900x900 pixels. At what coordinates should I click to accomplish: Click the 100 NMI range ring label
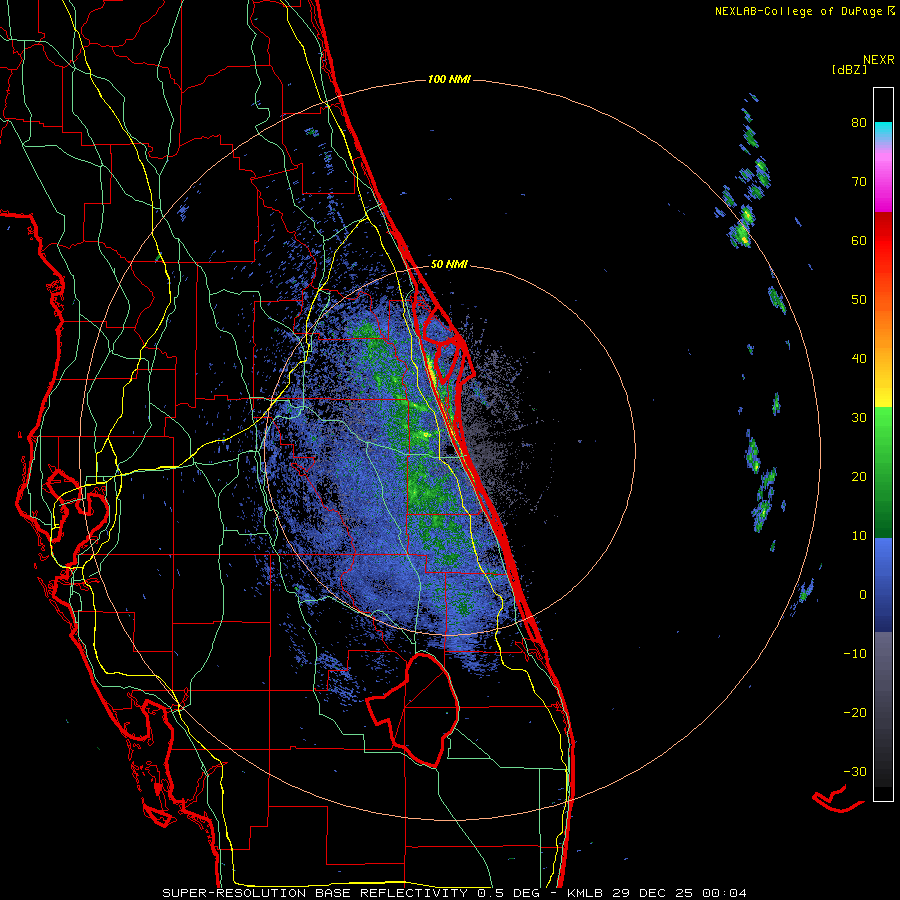click(449, 79)
